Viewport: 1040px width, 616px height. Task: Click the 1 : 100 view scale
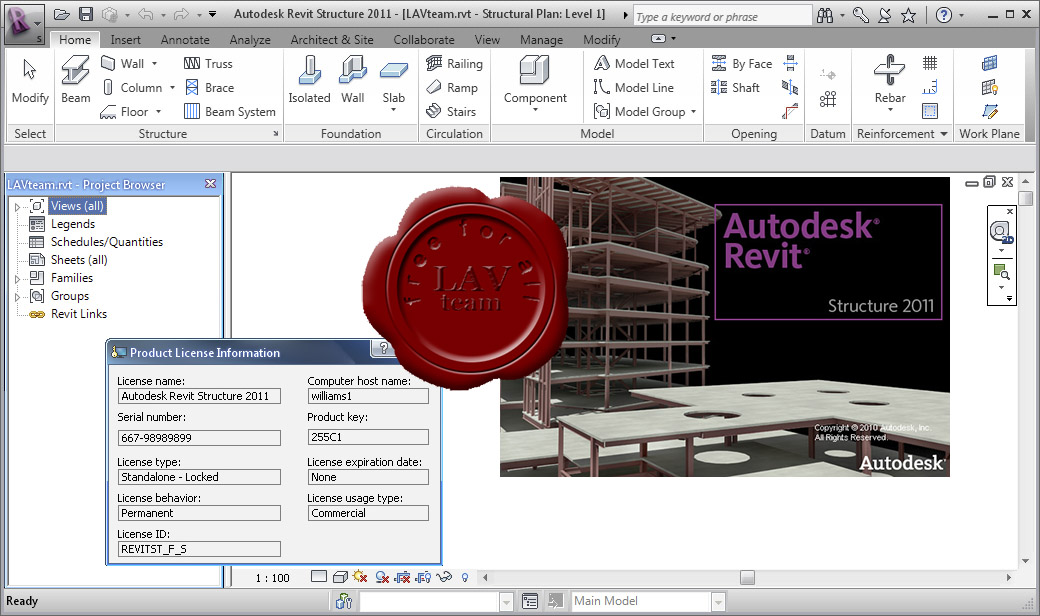273,578
